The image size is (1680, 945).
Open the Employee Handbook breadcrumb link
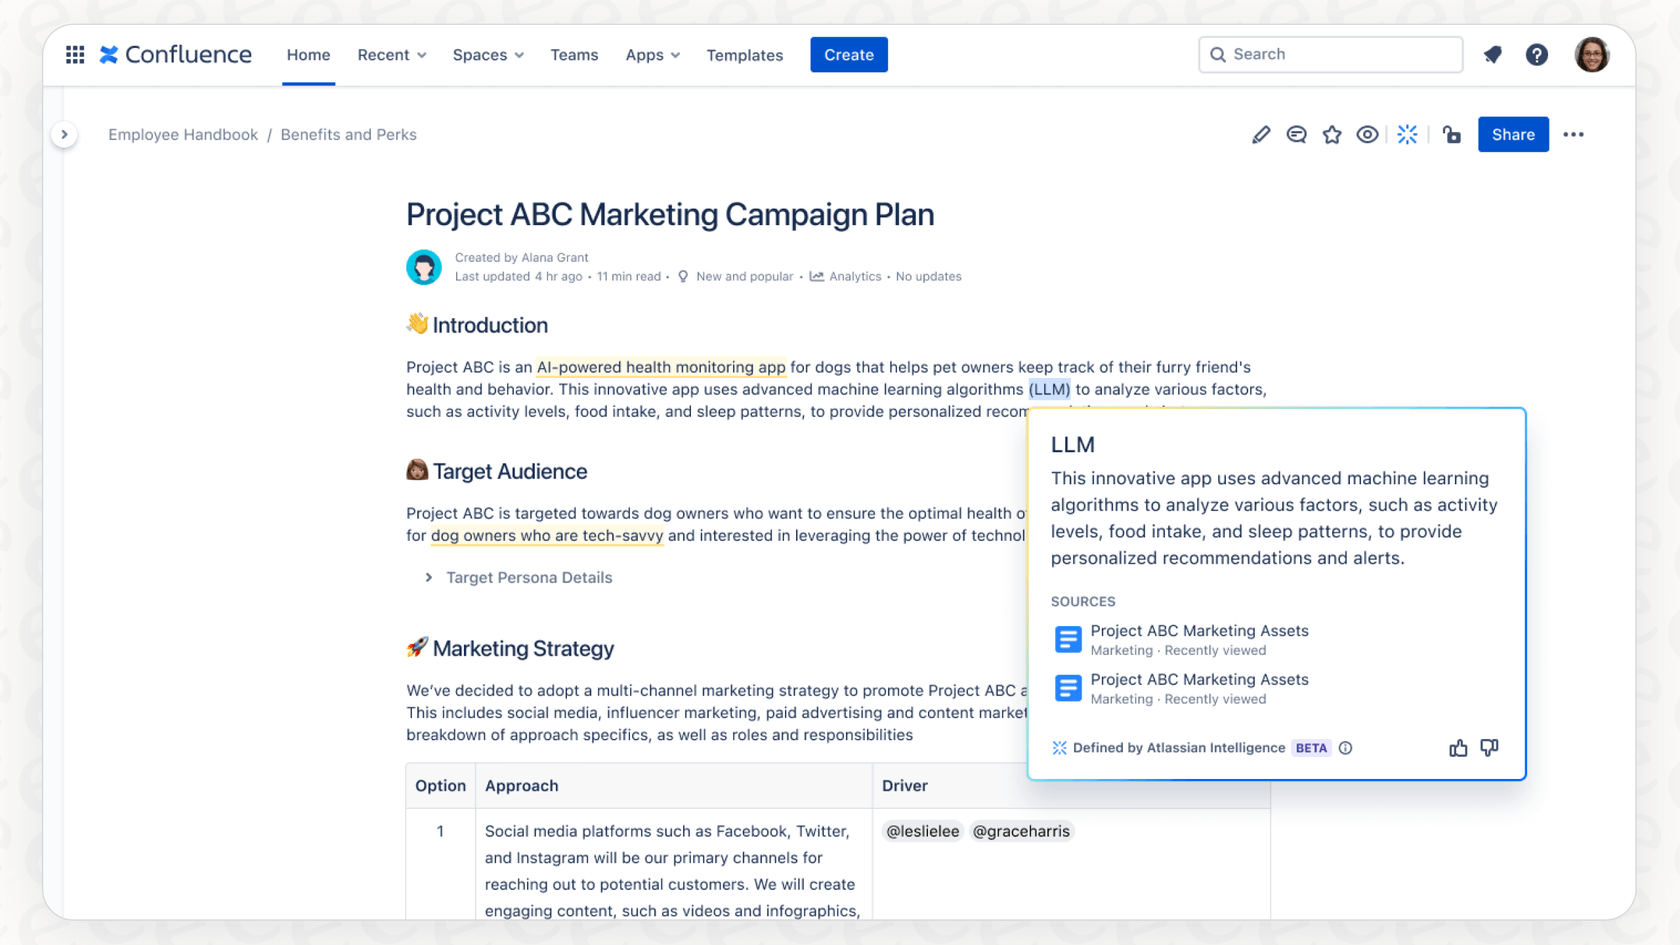point(183,134)
